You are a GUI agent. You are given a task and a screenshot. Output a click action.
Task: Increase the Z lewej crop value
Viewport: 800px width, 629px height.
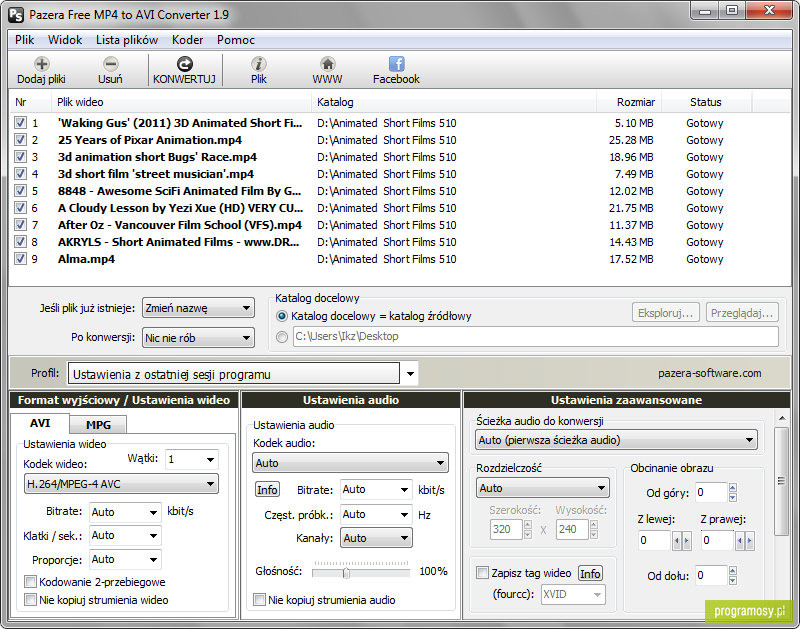[686, 540]
